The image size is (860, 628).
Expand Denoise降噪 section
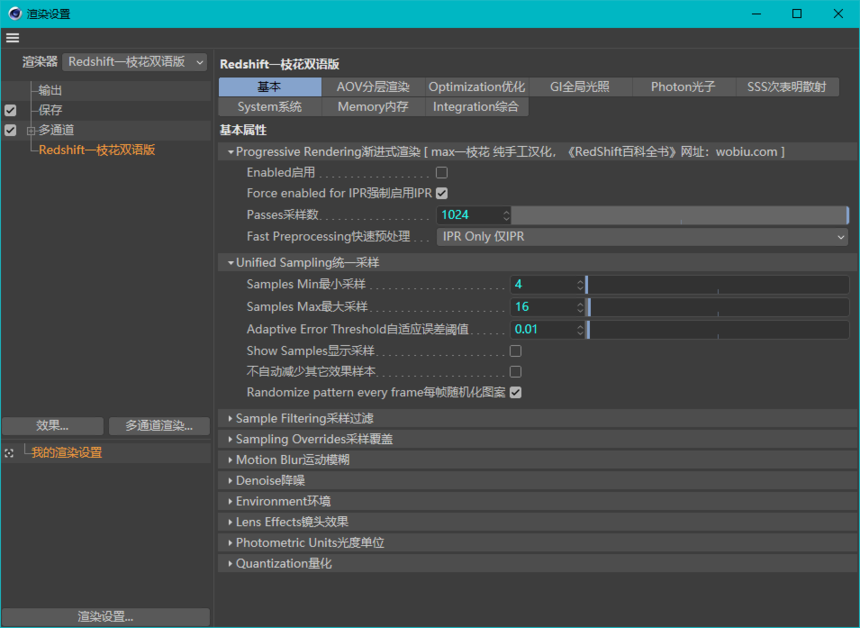pyautogui.click(x=230, y=481)
